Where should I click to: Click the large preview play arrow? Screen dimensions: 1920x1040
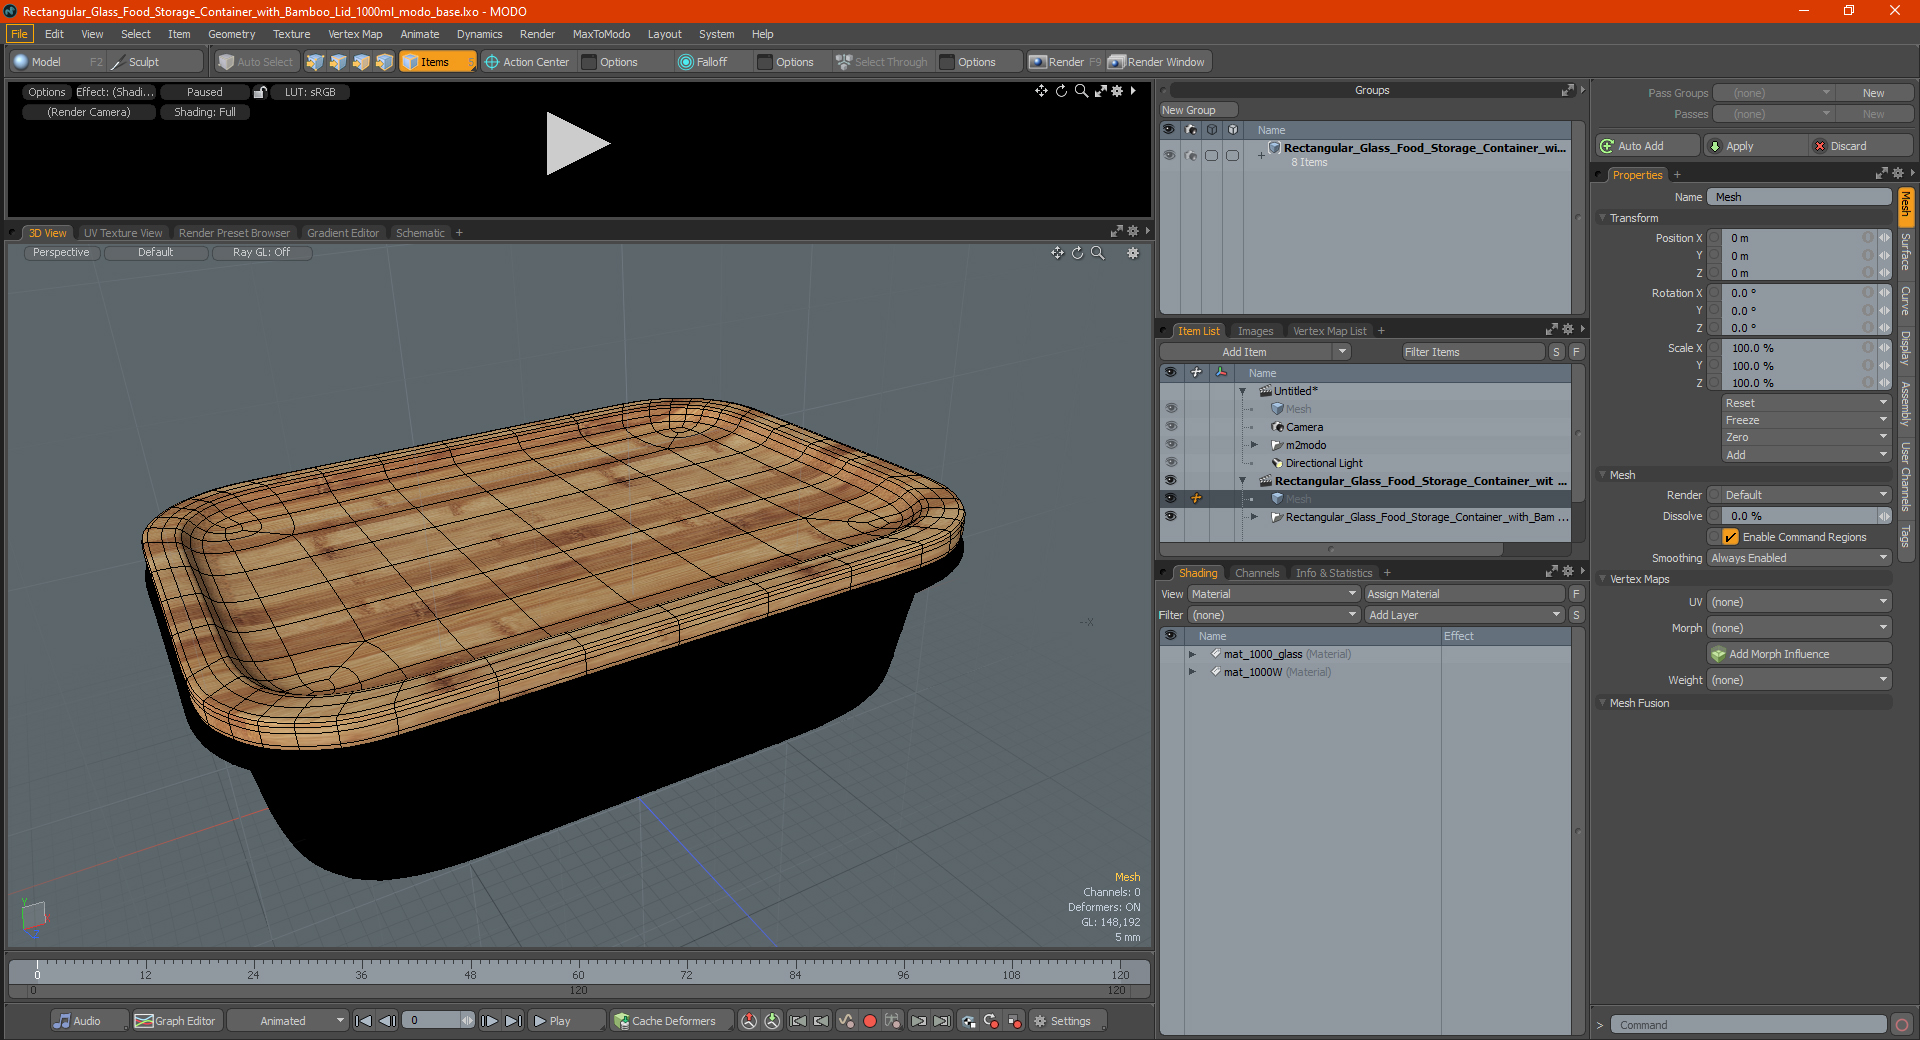tap(576, 144)
